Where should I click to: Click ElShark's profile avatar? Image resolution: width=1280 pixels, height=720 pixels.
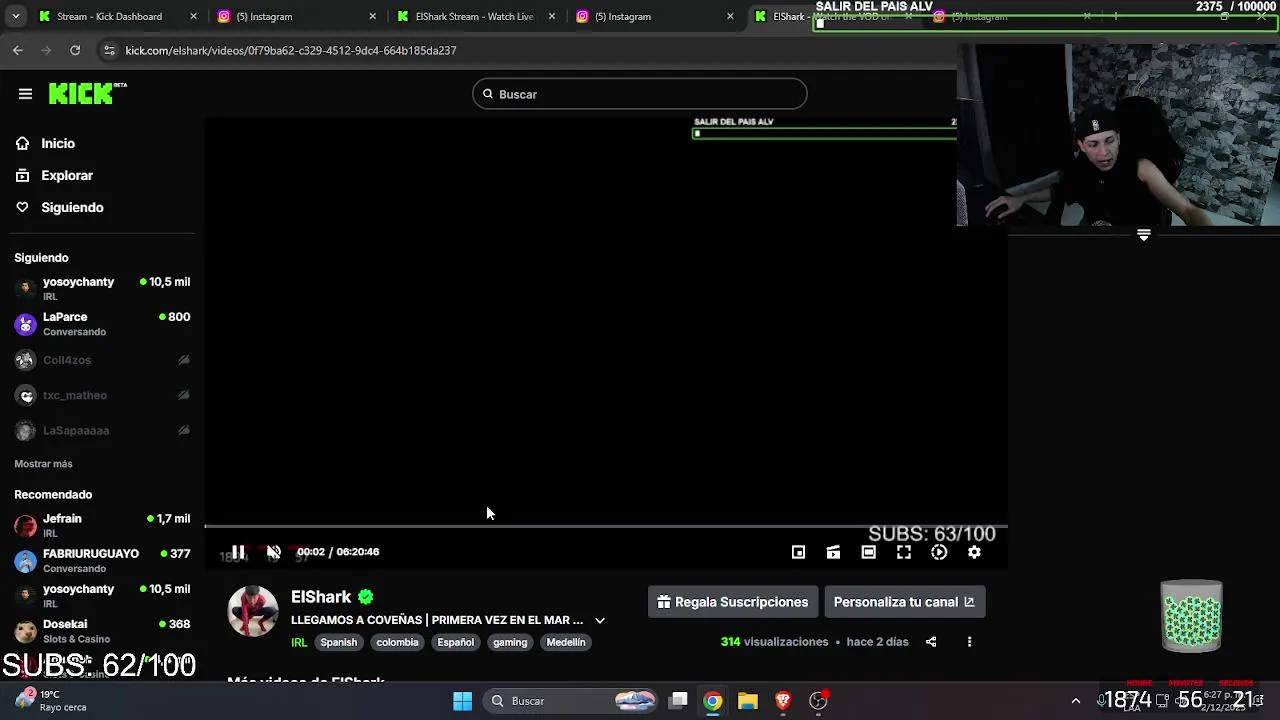(253, 610)
